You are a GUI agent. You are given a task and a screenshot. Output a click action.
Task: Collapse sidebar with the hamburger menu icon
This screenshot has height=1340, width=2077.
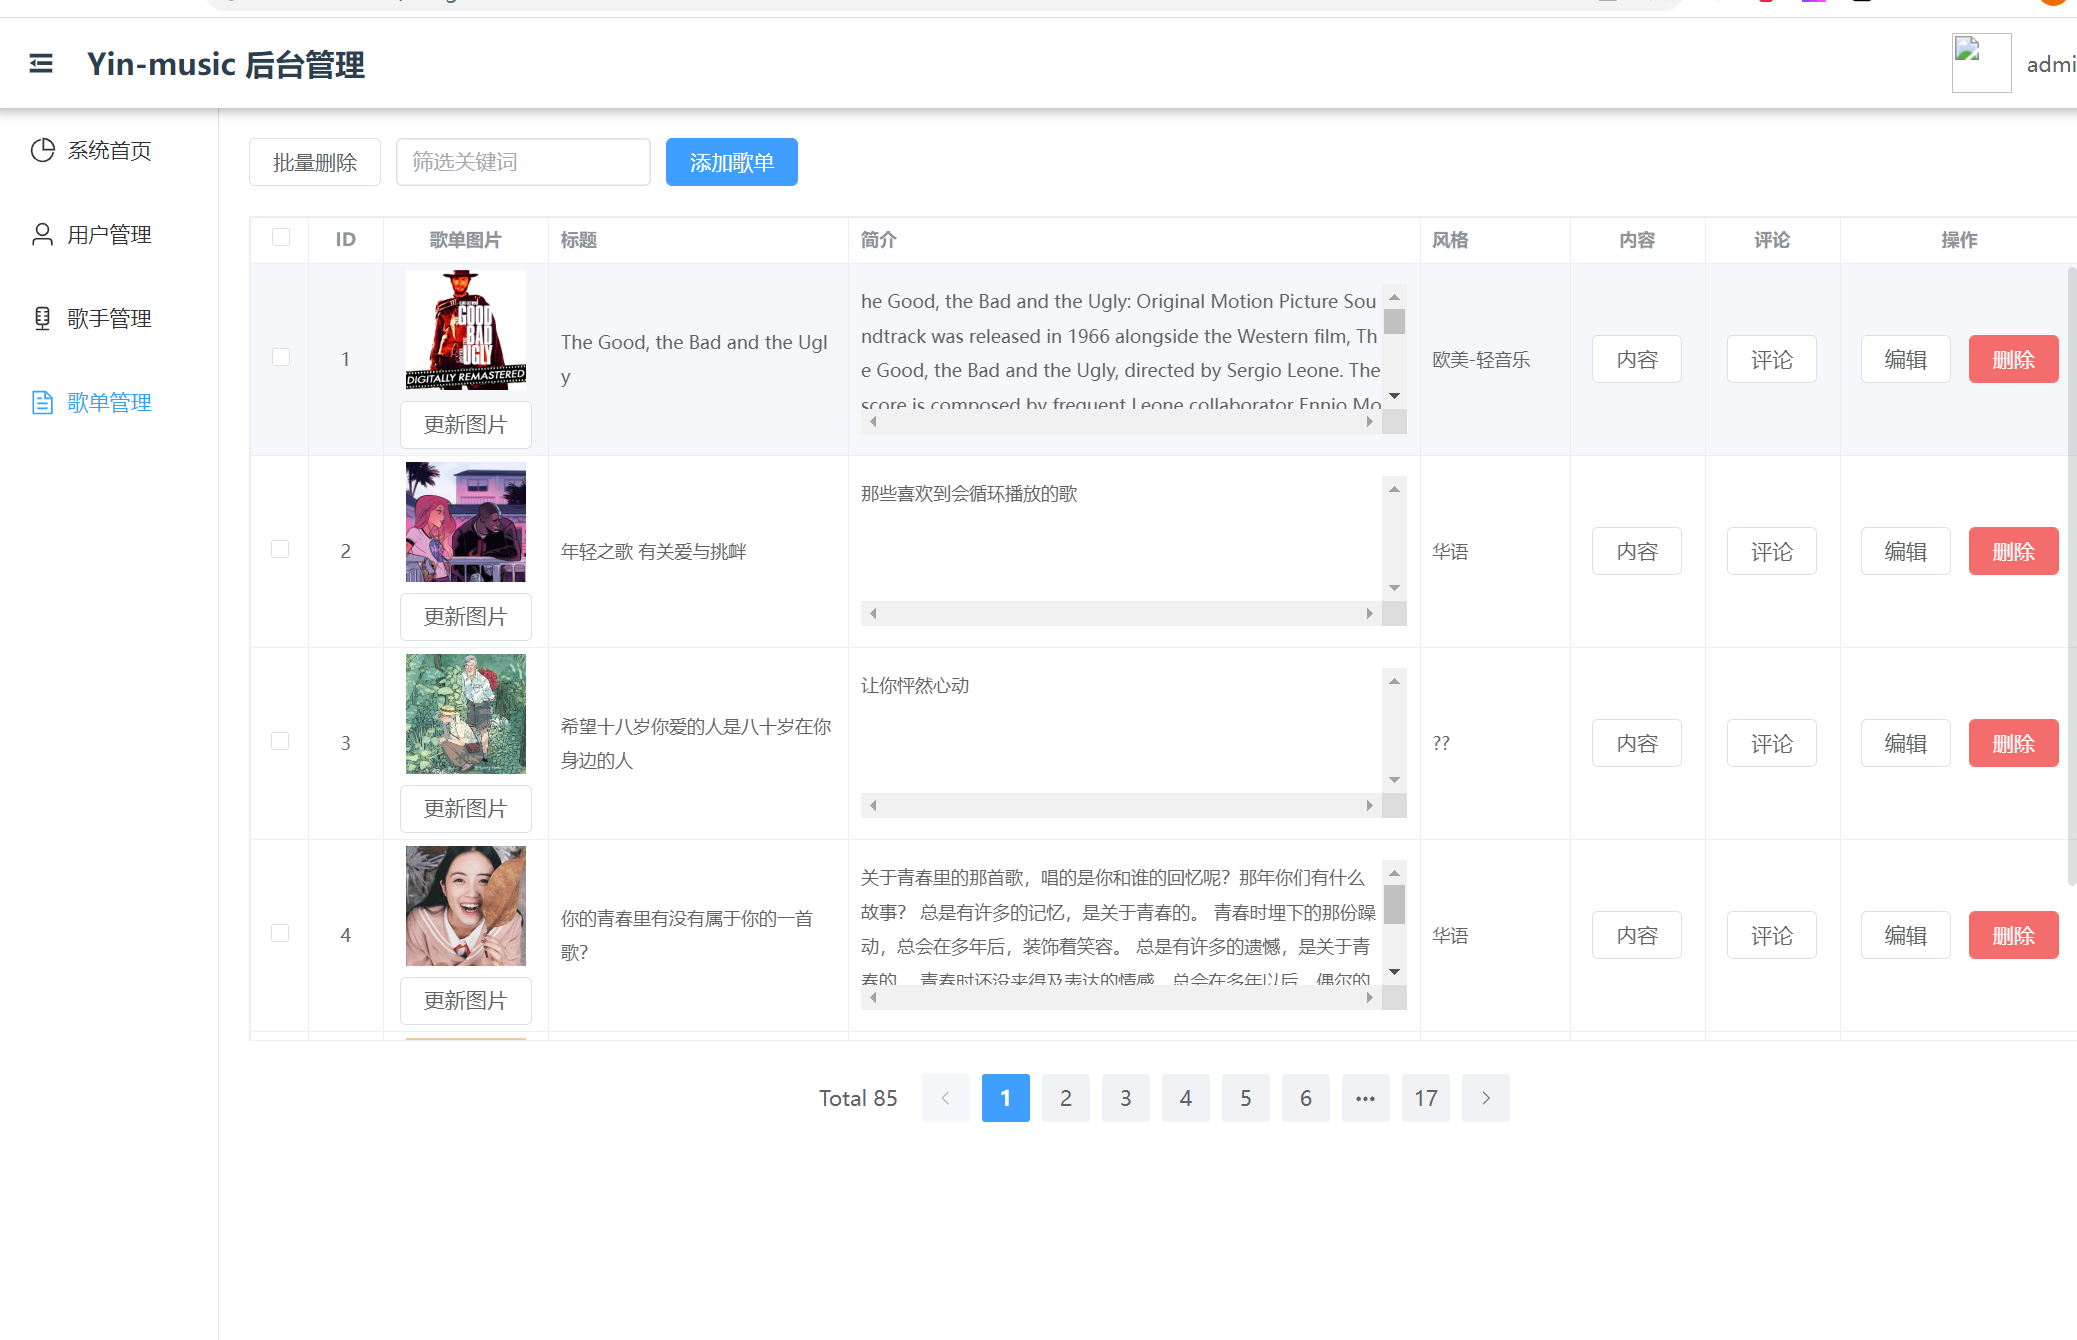41,64
